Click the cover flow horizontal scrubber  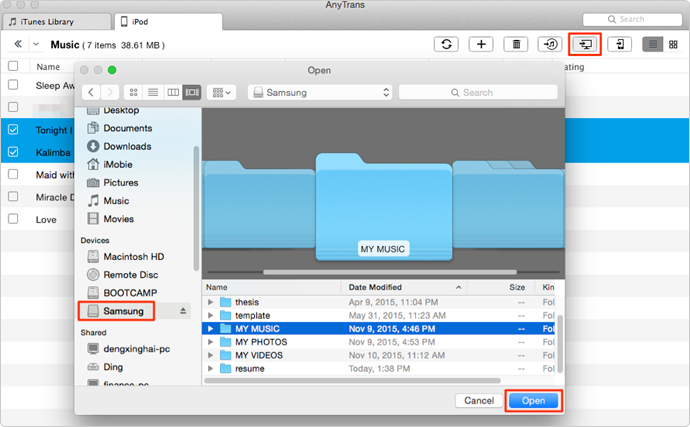click(x=390, y=272)
